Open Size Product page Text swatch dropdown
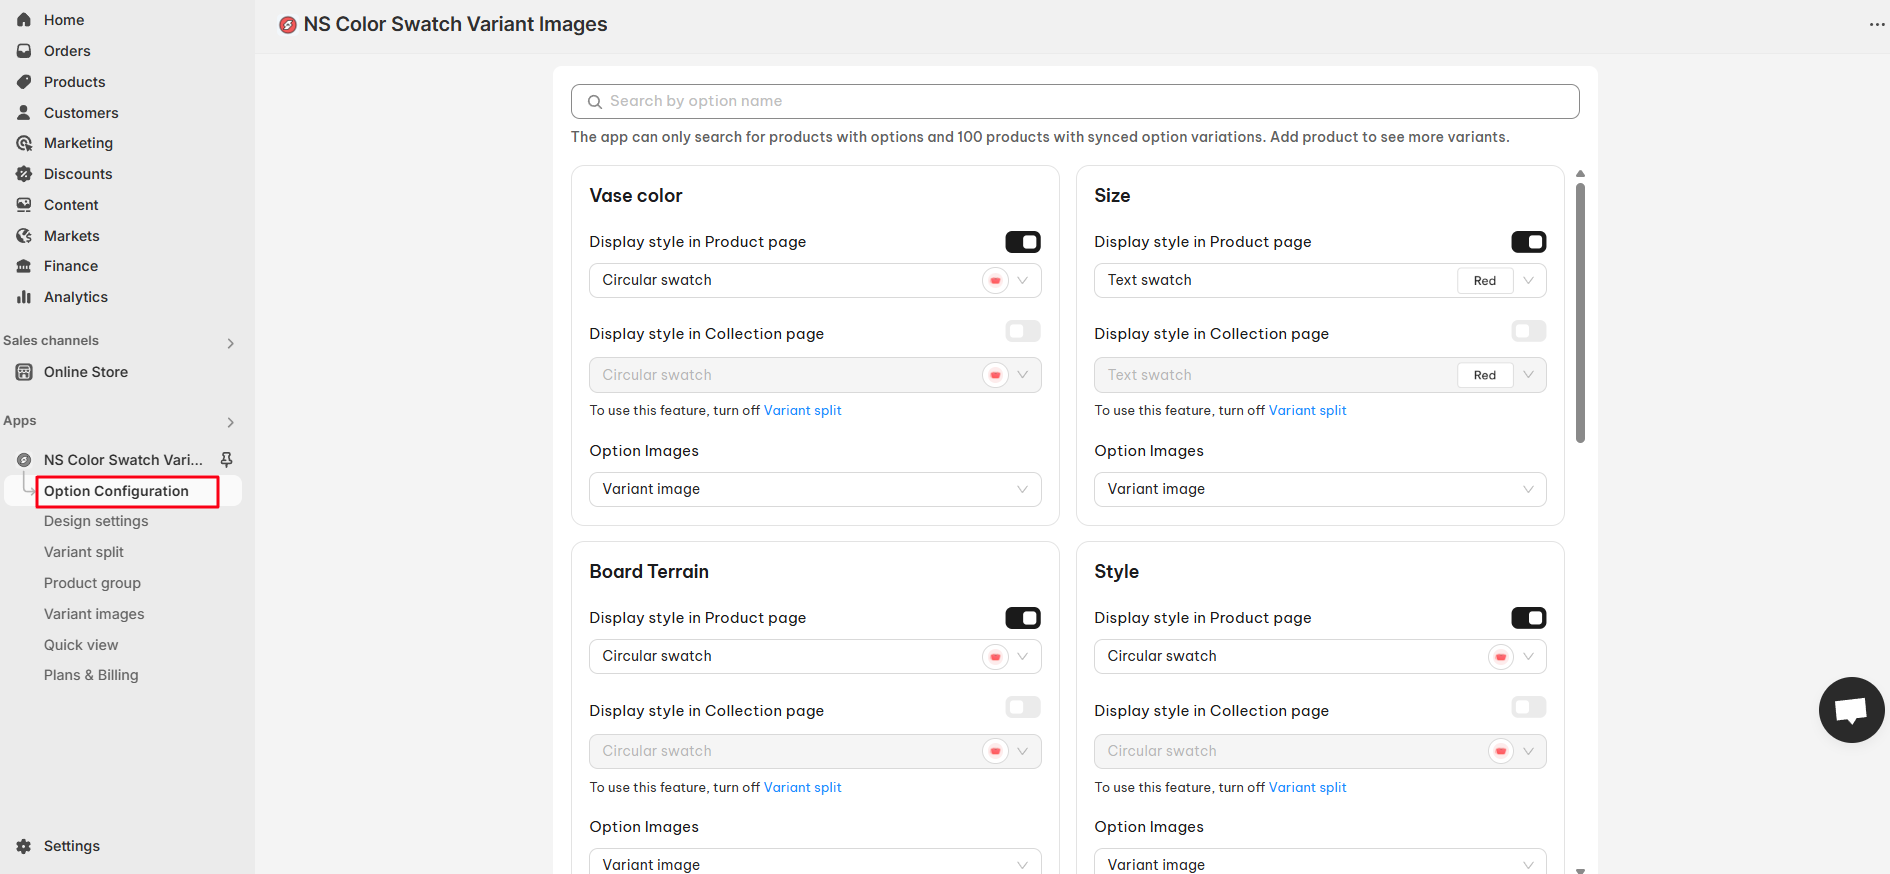 coord(1320,280)
